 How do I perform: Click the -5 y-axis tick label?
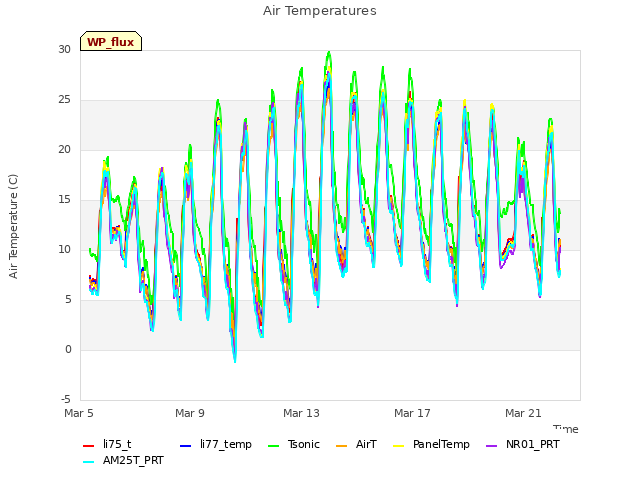point(66,400)
